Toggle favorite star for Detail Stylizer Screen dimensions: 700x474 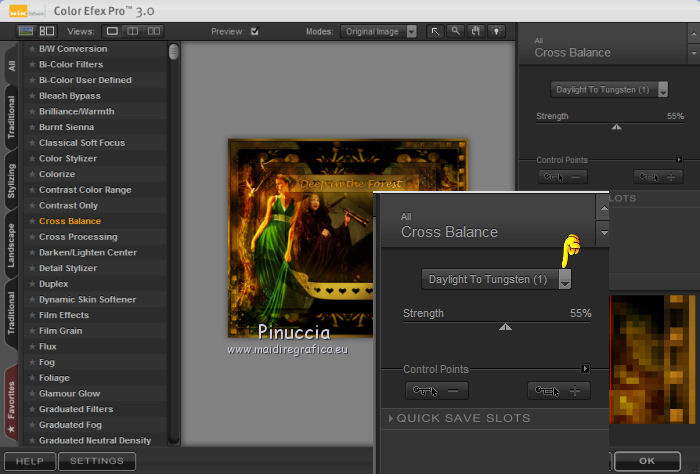(x=32, y=268)
